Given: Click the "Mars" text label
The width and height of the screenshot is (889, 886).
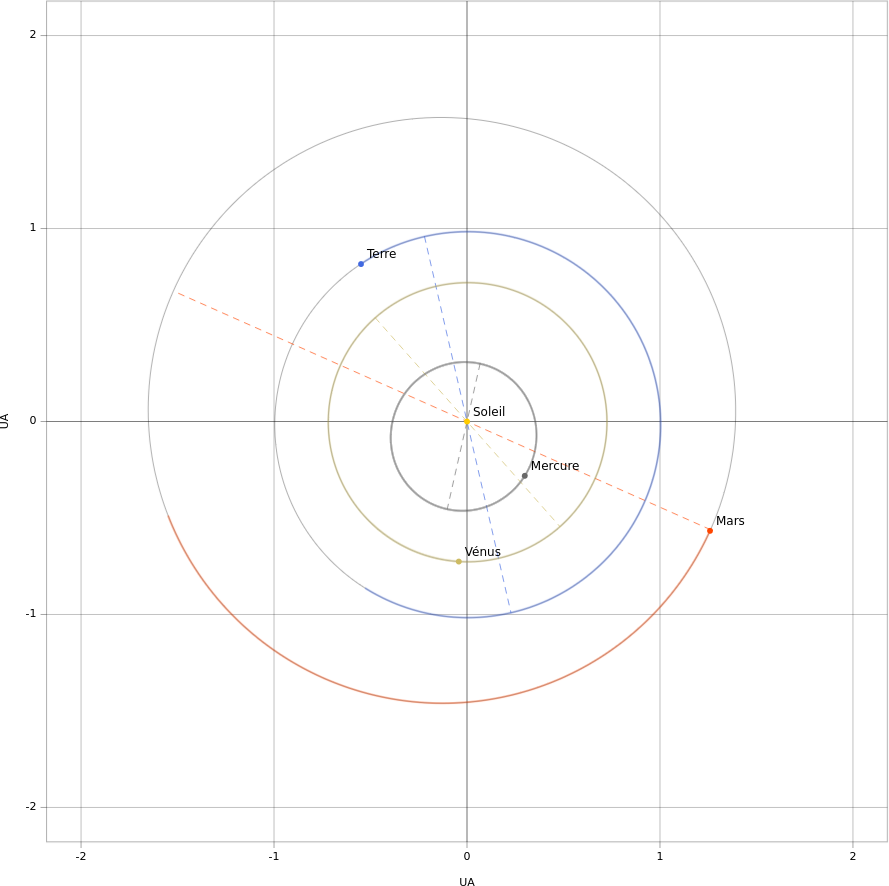Looking at the screenshot, I should click(730, 521).
